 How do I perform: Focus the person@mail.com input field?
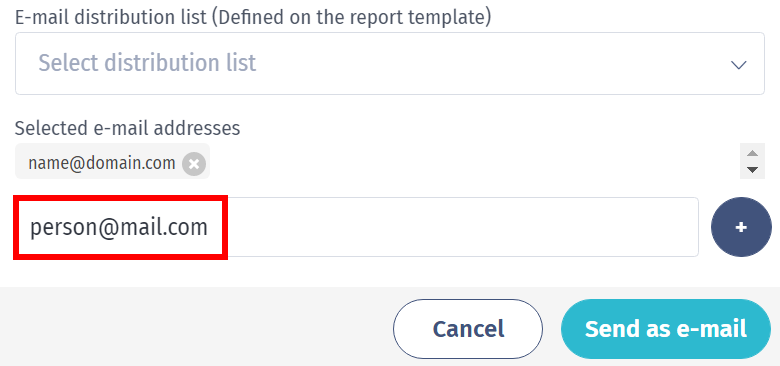(x=357, y=227)
